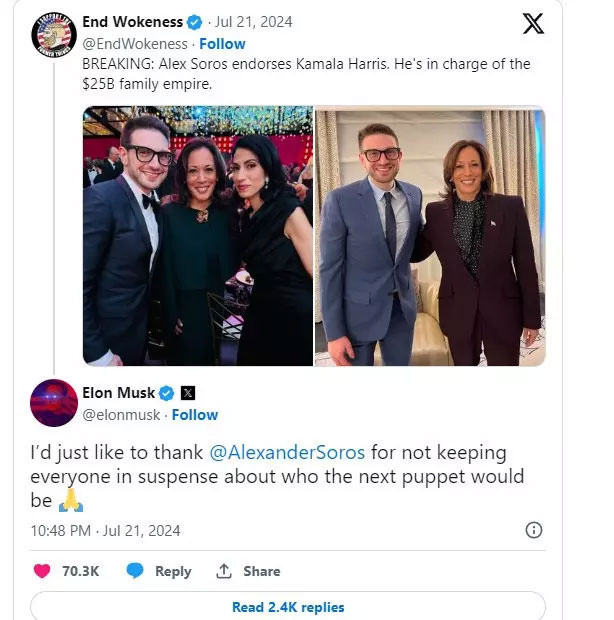Click the Share arrow icon

tap(224, 571)
